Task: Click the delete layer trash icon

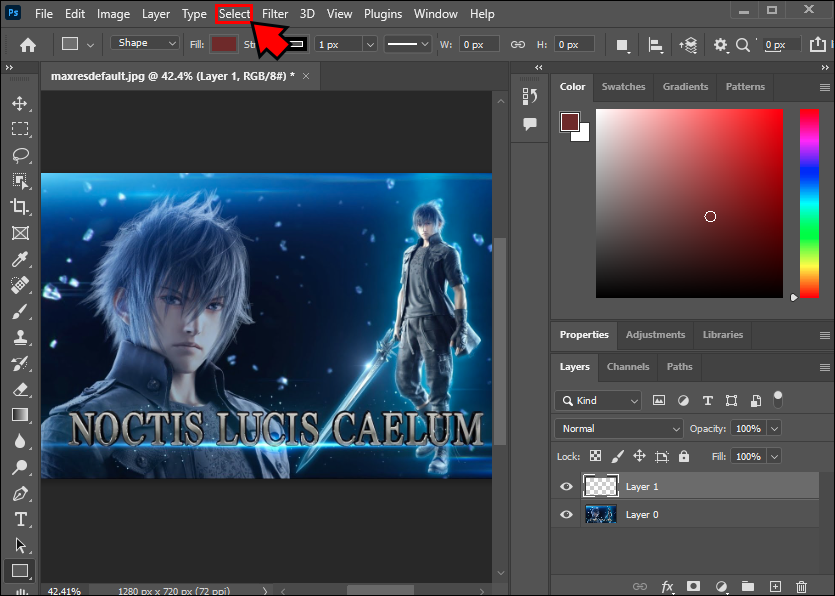Action: click(801, 586)
